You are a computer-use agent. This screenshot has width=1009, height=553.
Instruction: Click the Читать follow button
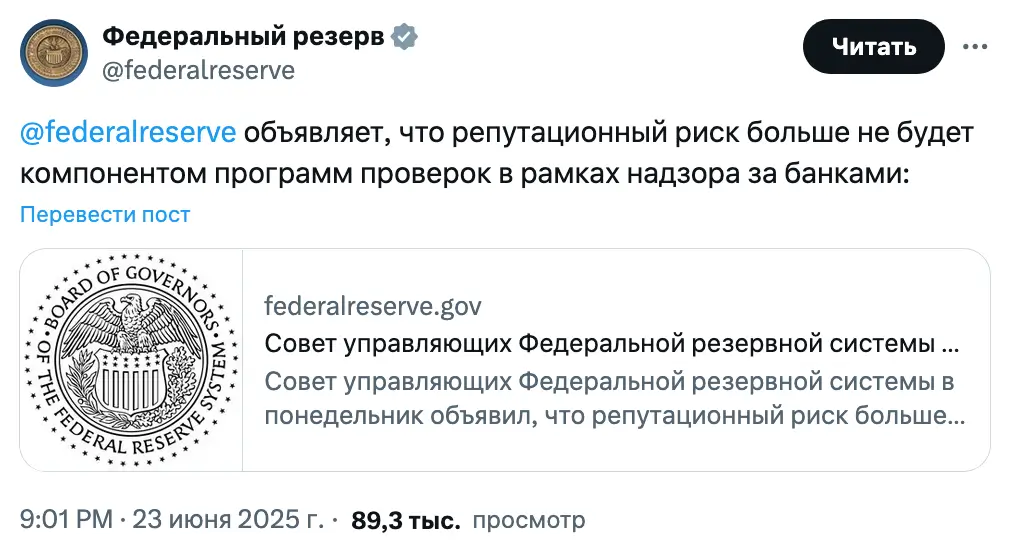click(873, 46)
